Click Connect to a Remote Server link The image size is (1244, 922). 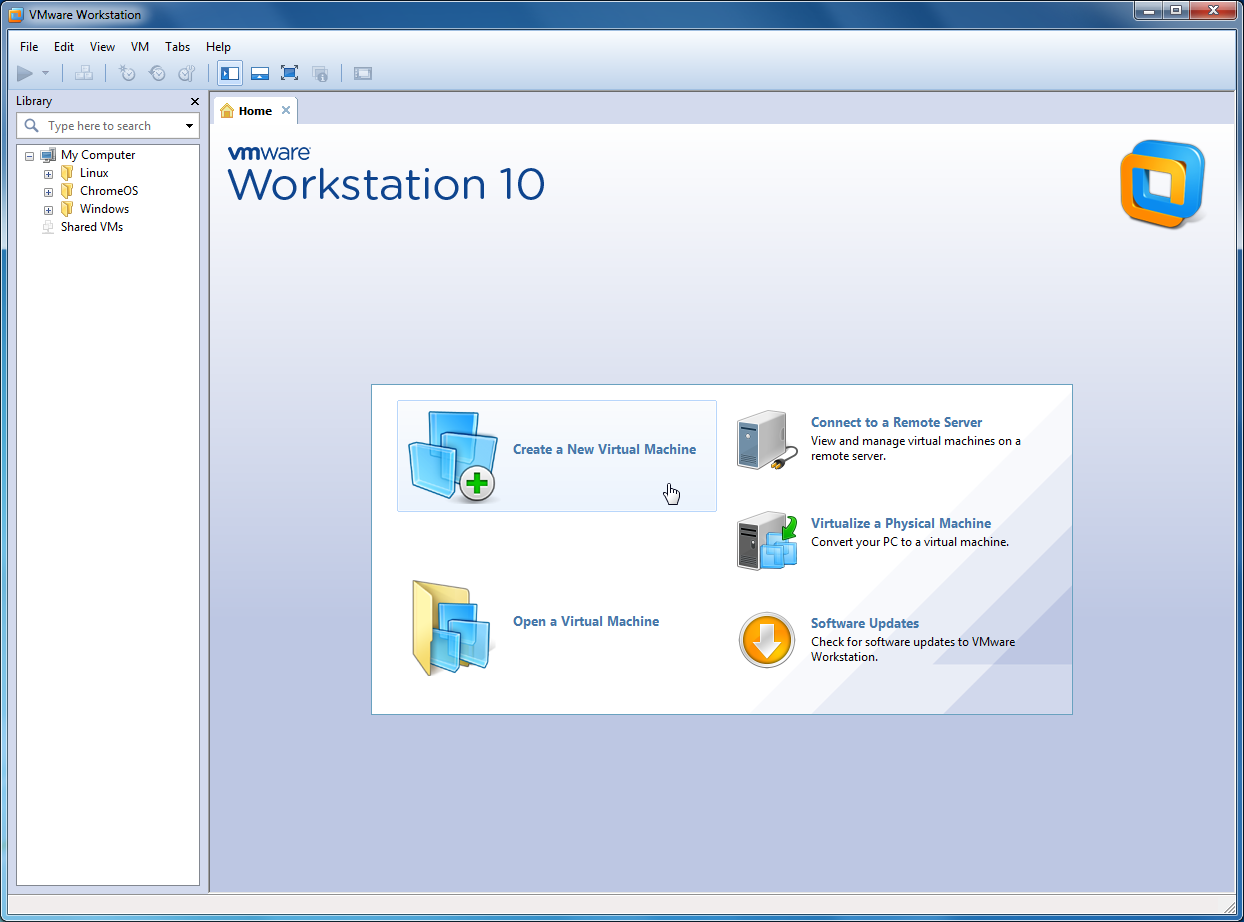[x=896, y=422]
